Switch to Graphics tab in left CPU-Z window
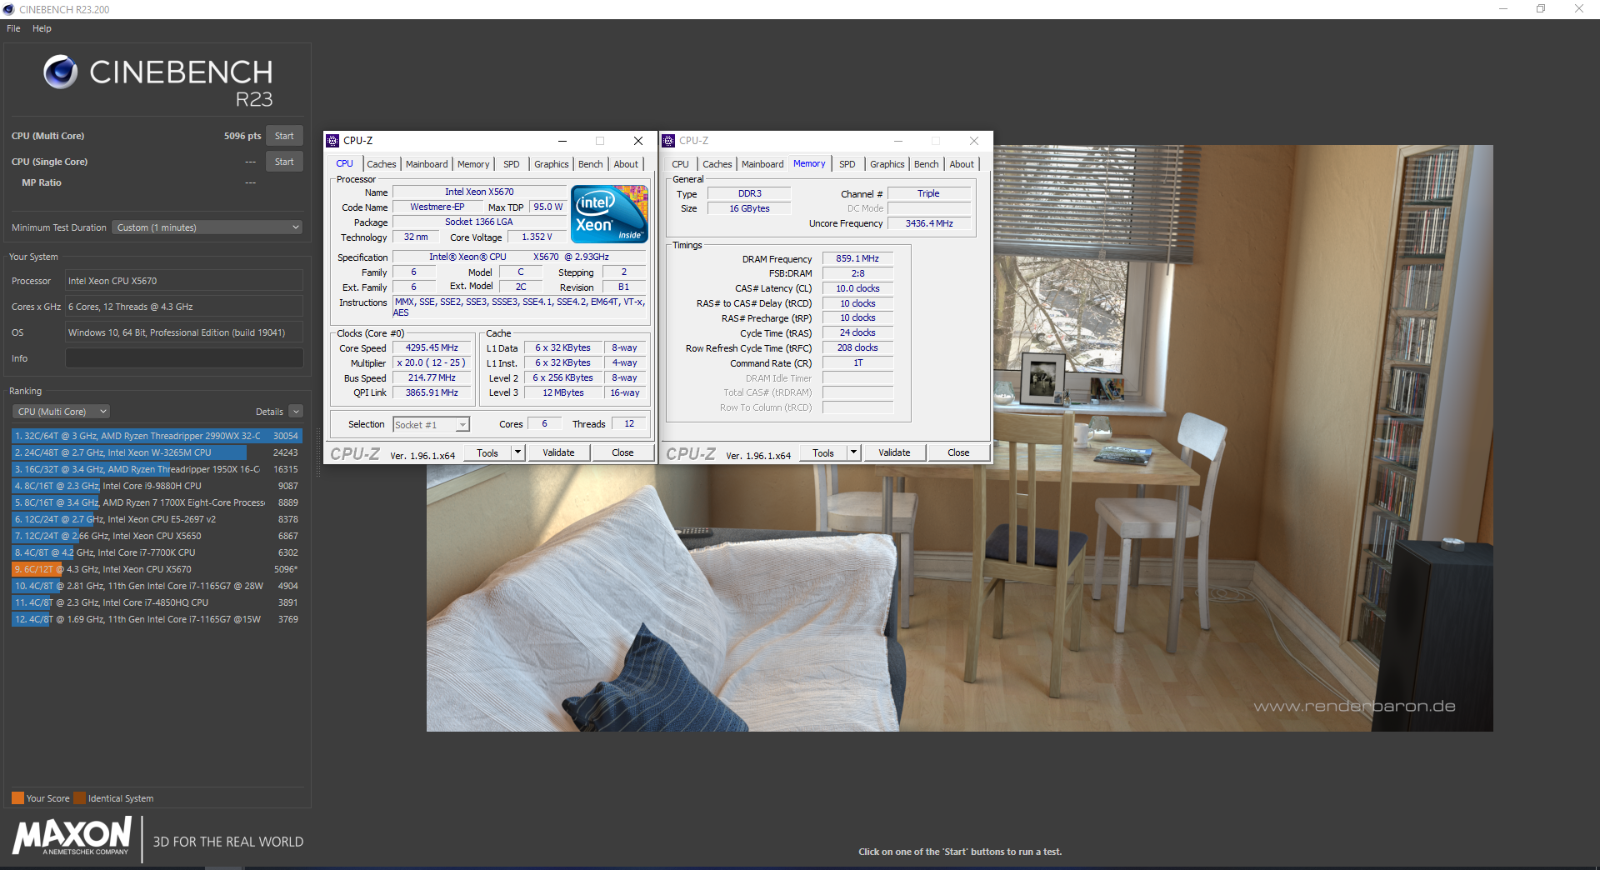The width and height of the screenshot is (1600, 870). click(x=551, y=164)
